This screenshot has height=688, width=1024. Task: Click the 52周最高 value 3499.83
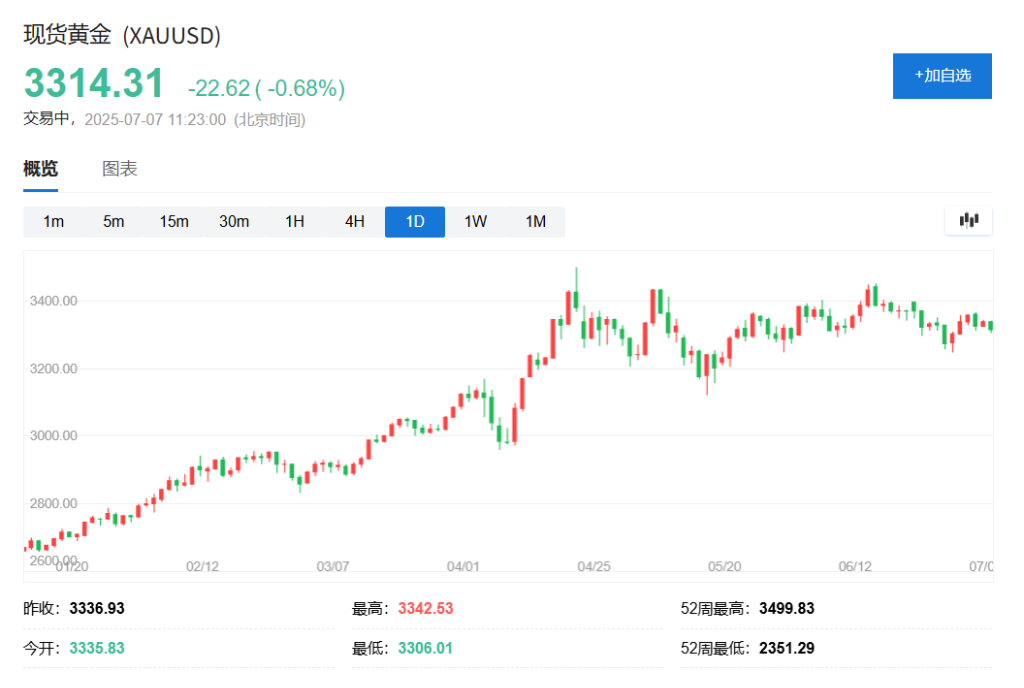click(x=787, y=608)
